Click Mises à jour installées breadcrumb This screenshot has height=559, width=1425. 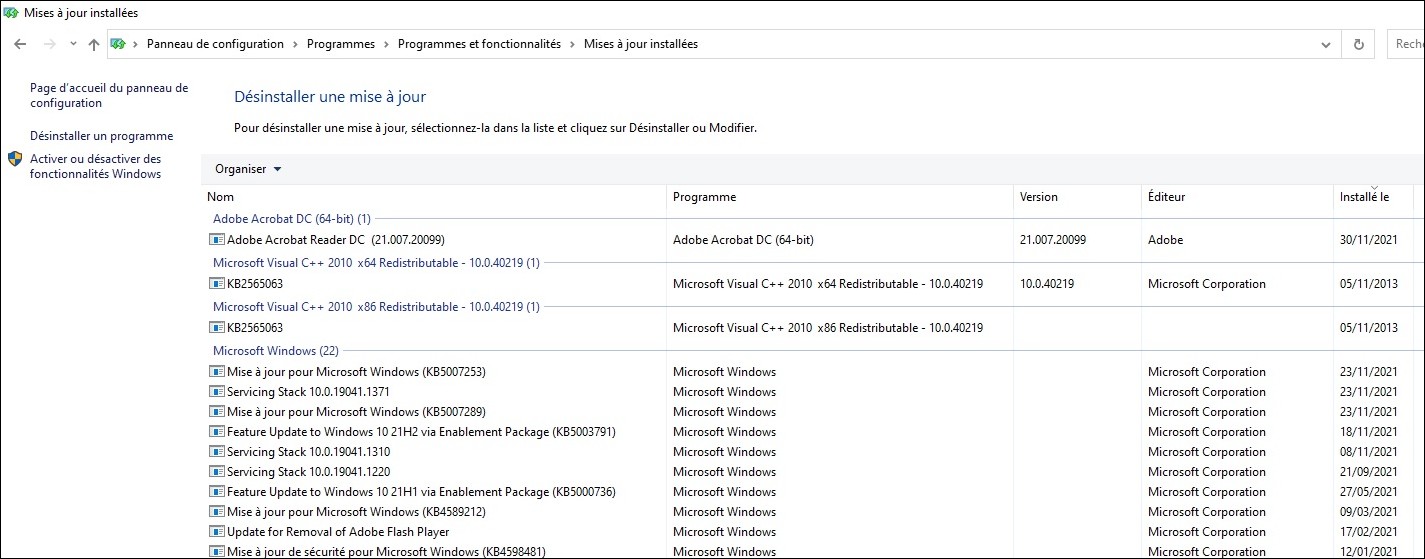[x=641, y=44]
